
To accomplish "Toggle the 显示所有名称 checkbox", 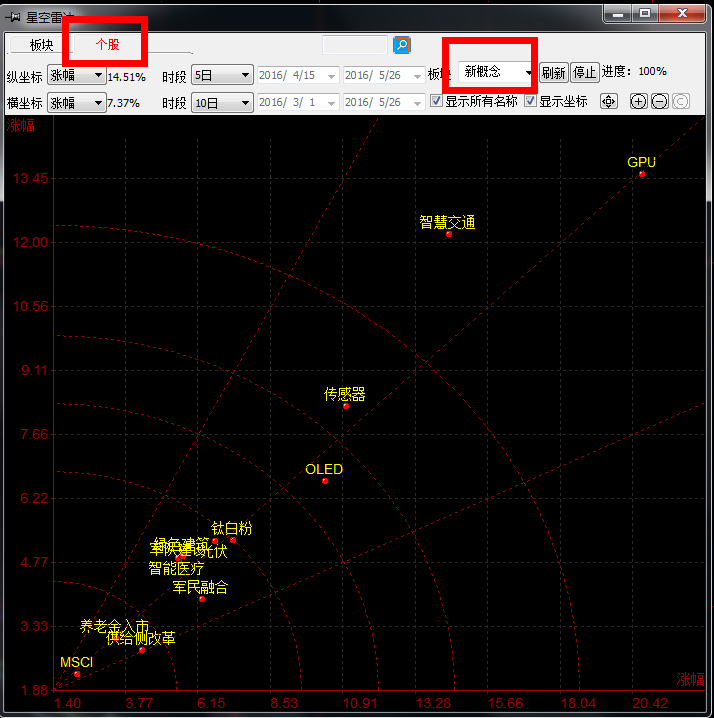I will 436,101.
